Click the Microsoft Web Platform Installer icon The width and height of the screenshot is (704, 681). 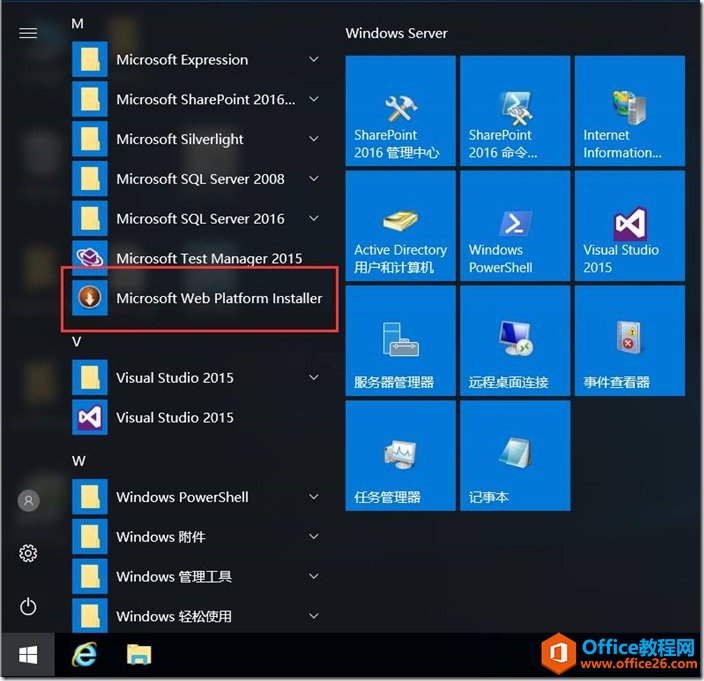click(x=90, y=298)
